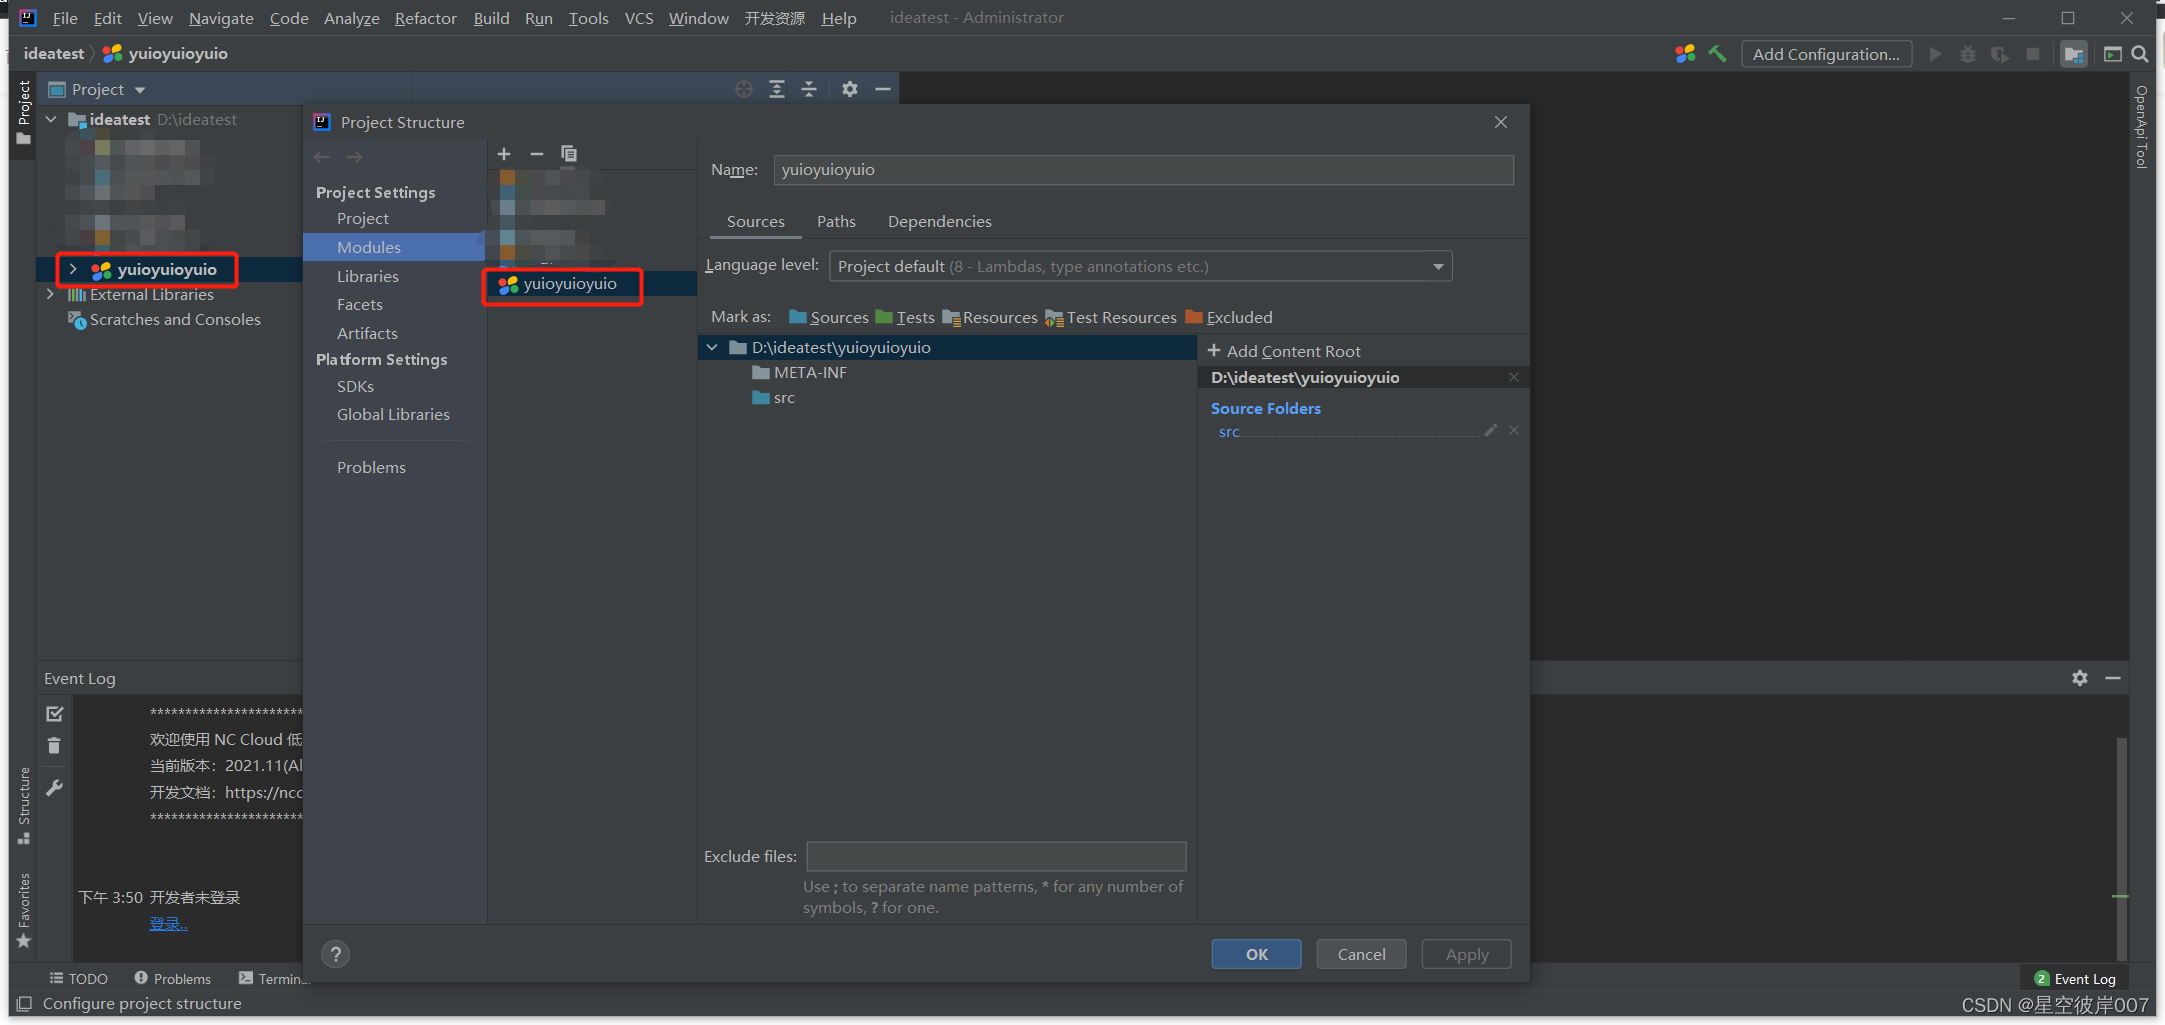Viewport: 2165px width, 1025px height.
Task: Open Project panel gear settings
Action: pyautogui.click(x=850, y=89)
